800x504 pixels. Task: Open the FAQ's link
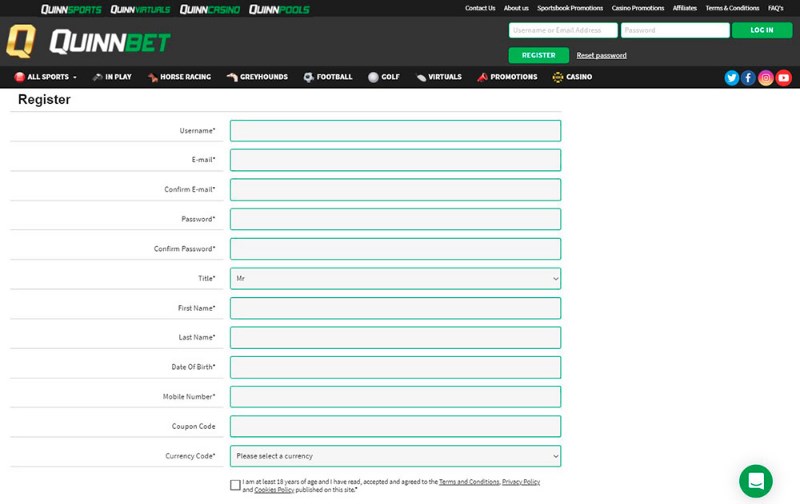(776, 8)
